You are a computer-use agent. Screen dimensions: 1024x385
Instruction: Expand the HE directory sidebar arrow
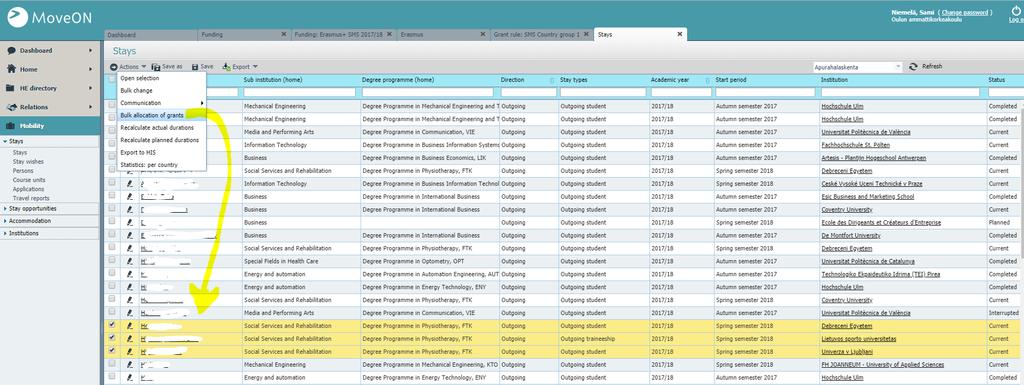pos(91,87)
